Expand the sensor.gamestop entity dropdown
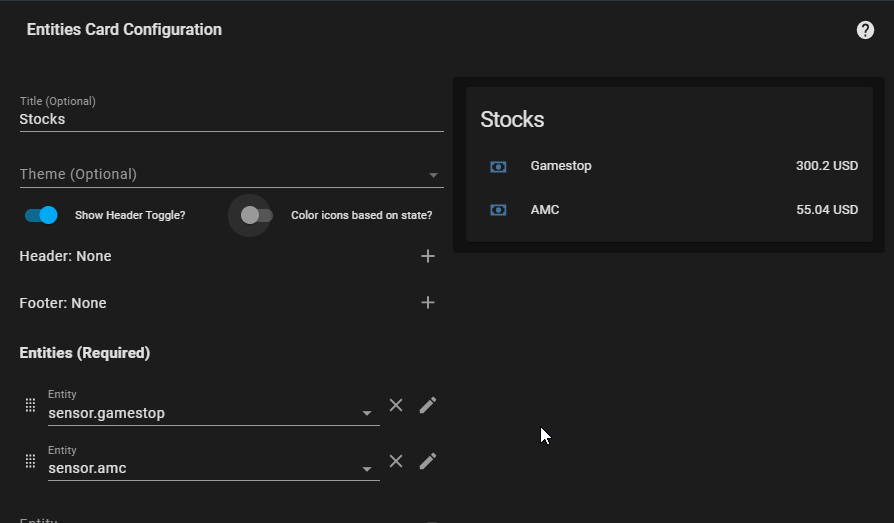This screenshot has height=523, width=894. [x=367, y=413]
